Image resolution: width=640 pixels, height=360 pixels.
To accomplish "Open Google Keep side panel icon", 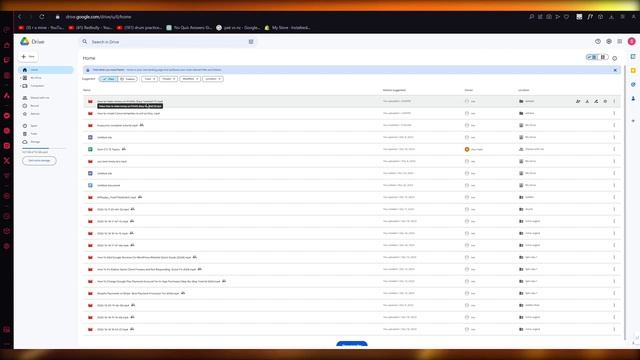I will 633,71.
